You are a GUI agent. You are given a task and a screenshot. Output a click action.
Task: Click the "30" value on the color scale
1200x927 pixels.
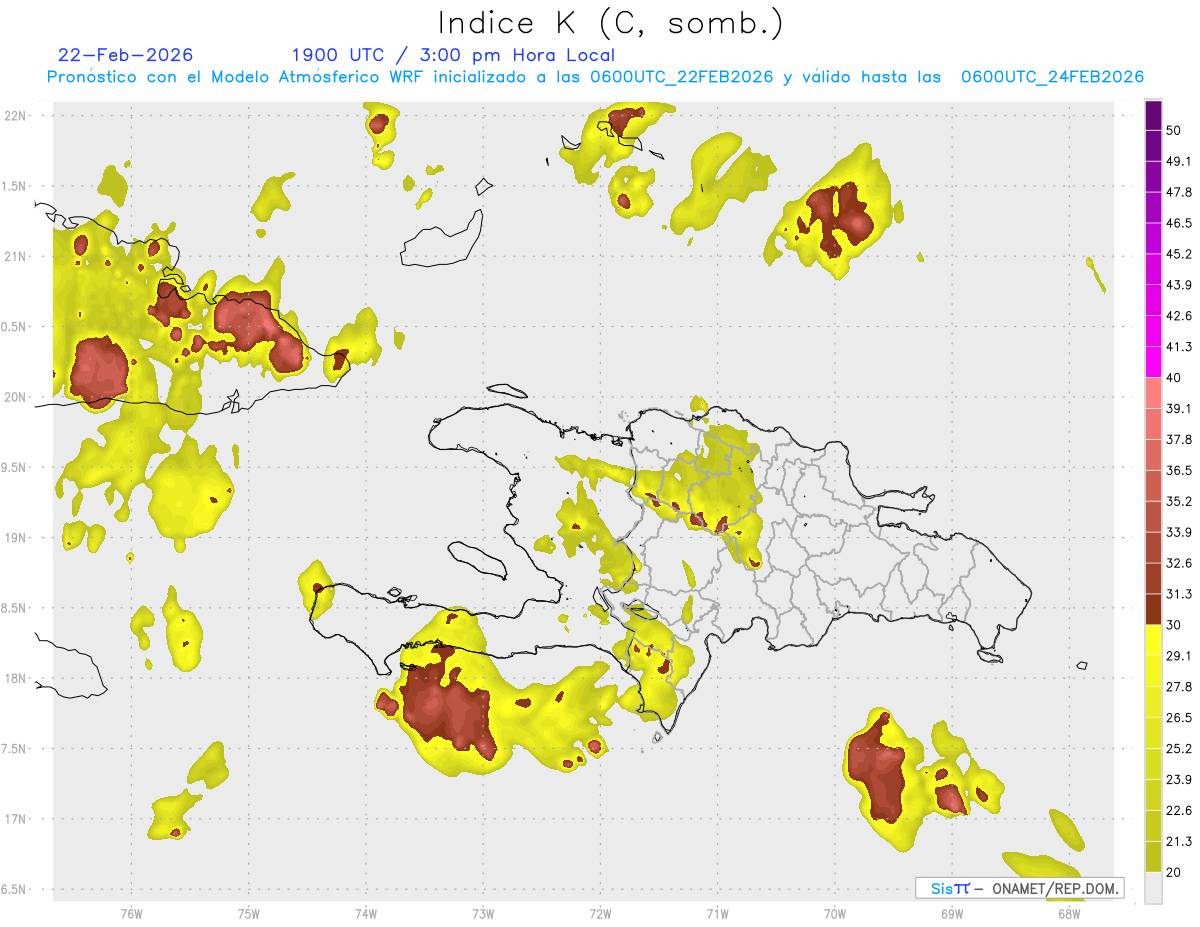click(x=1175, y=626)
